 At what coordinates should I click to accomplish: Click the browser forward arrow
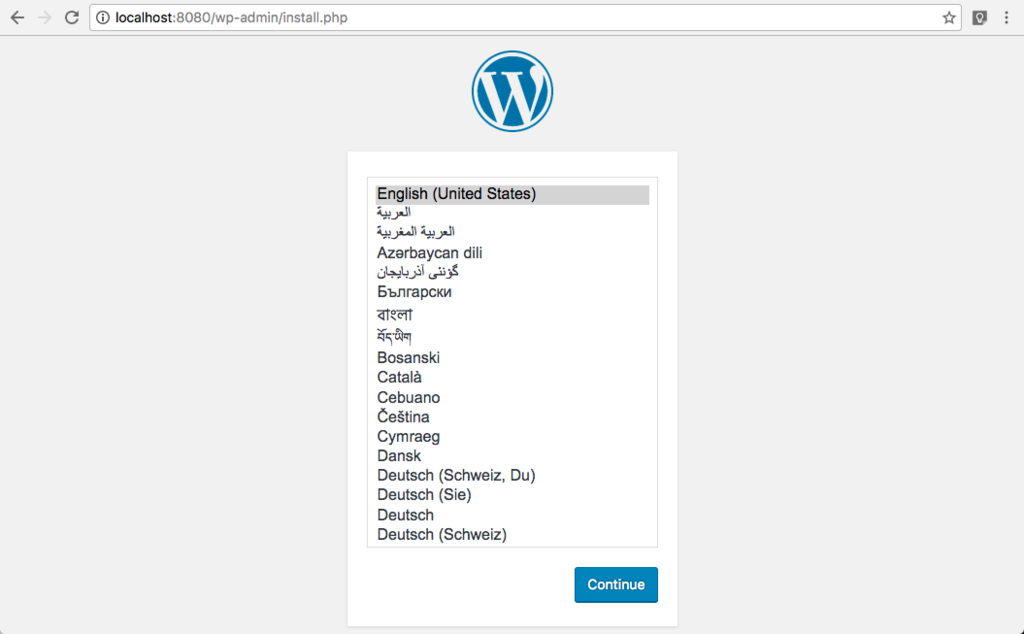(x=44, y=18)
